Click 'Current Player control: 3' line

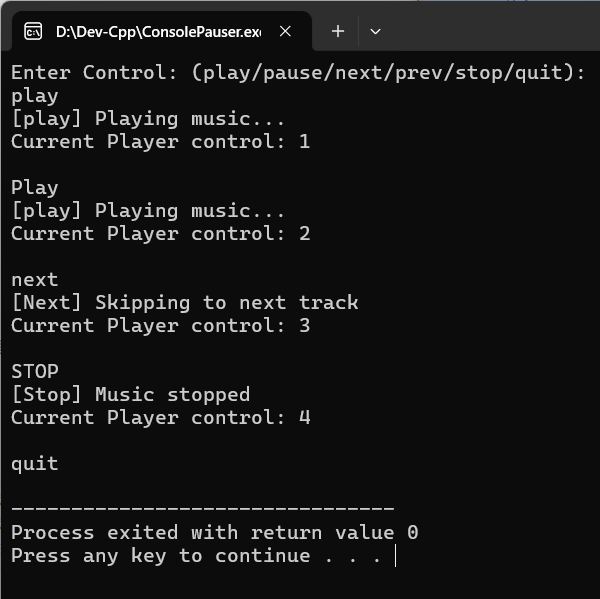161,326
